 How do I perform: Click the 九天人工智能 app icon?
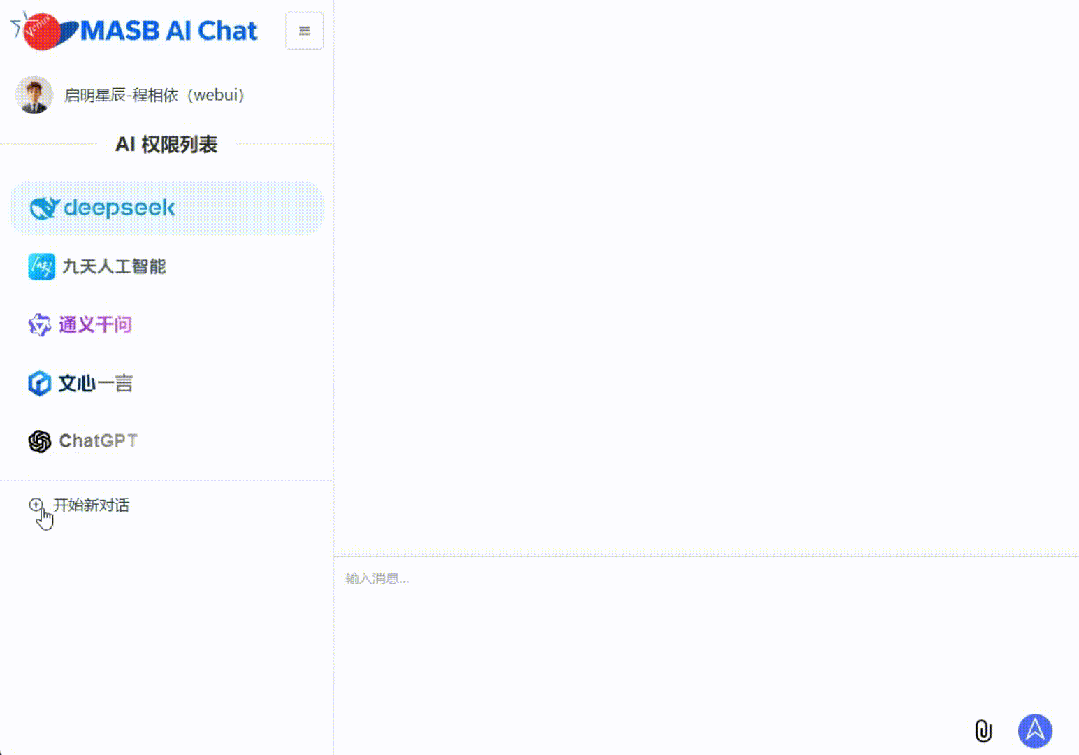click(41, 266)
